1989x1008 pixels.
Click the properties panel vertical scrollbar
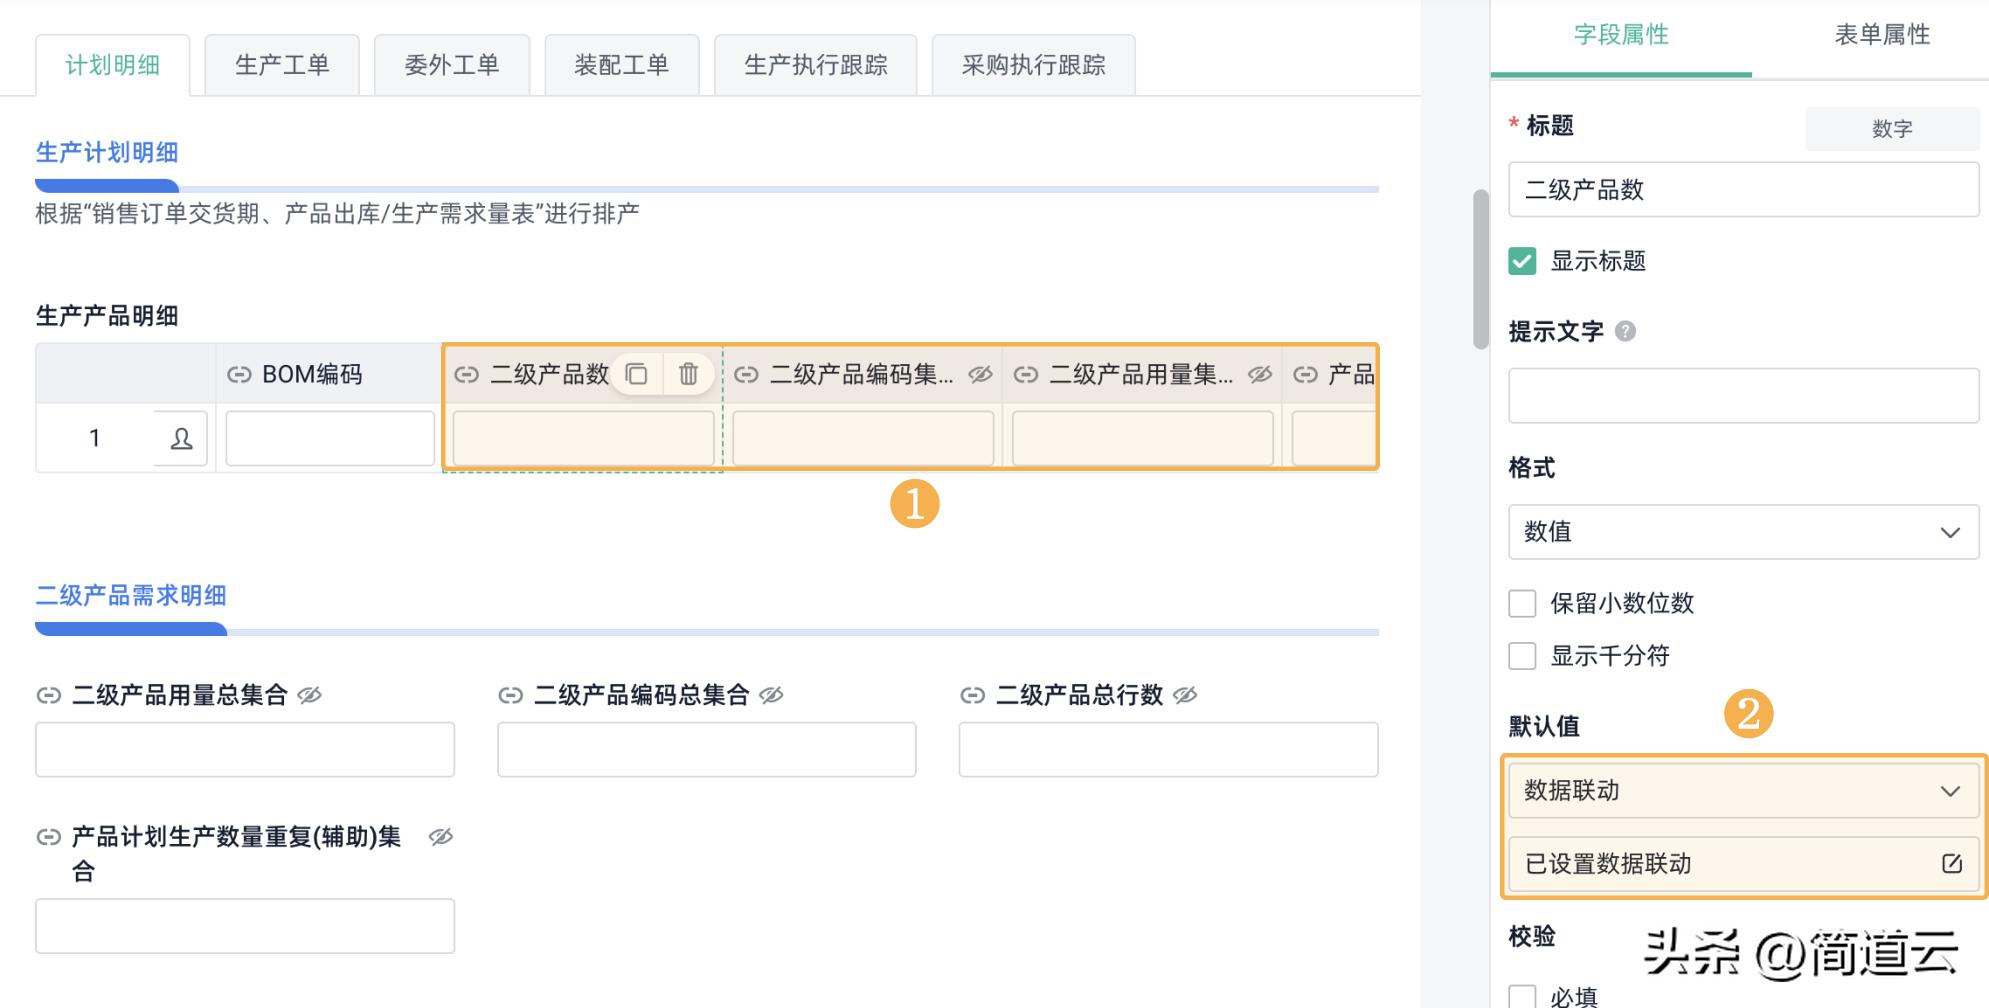[x=1481, y=270]
